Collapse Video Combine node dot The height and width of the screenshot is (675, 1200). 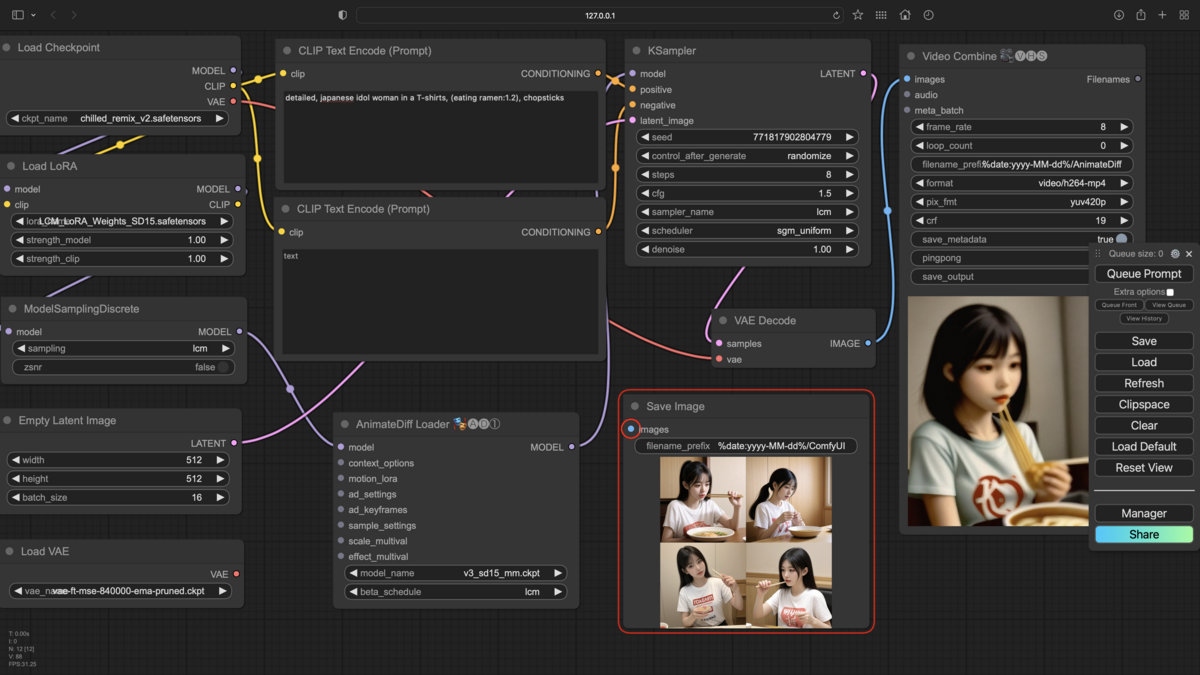point(911,56)
